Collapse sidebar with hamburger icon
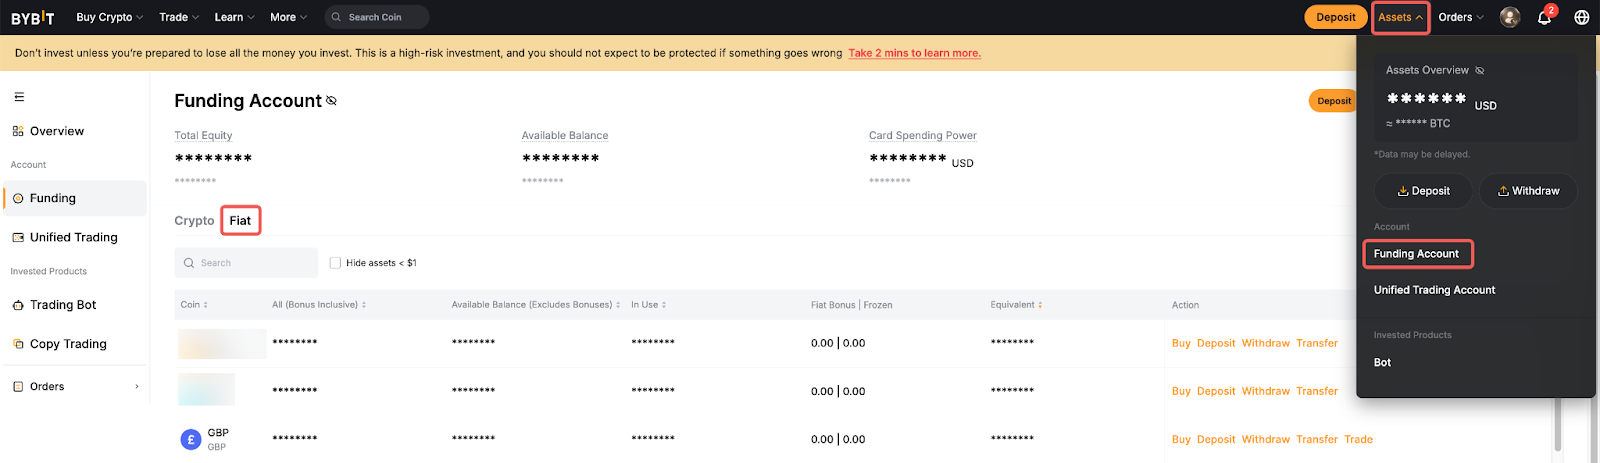Image resolution: width=1600 pixels, height=463 pixels. (19, 97)
